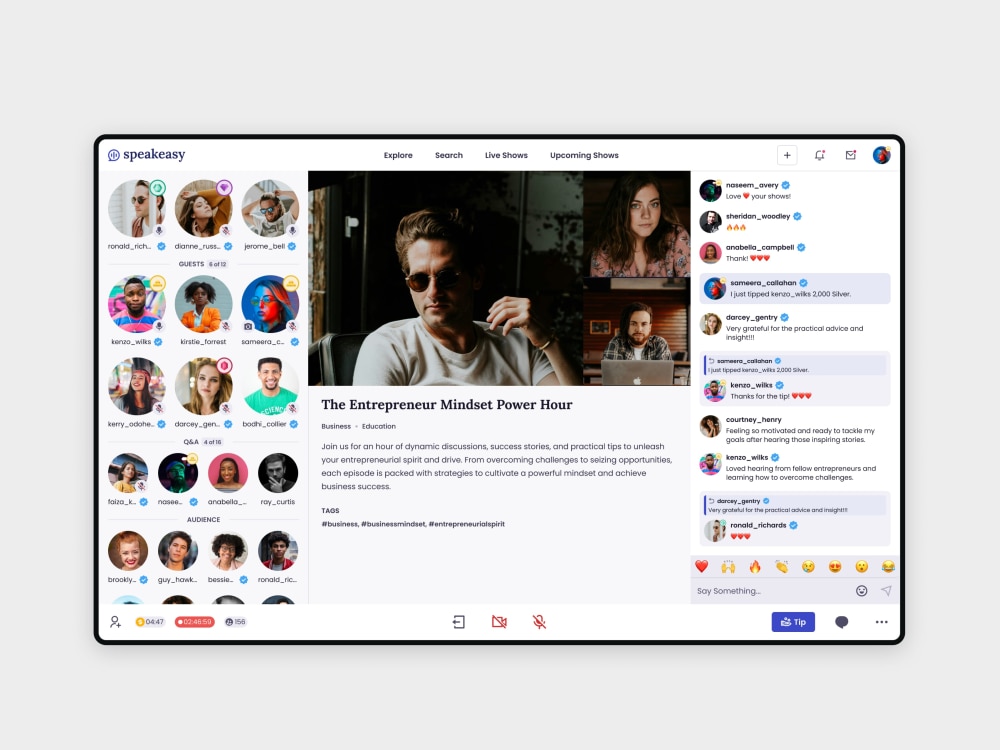
Task: Open the Explore menu item
Action: 398,155
